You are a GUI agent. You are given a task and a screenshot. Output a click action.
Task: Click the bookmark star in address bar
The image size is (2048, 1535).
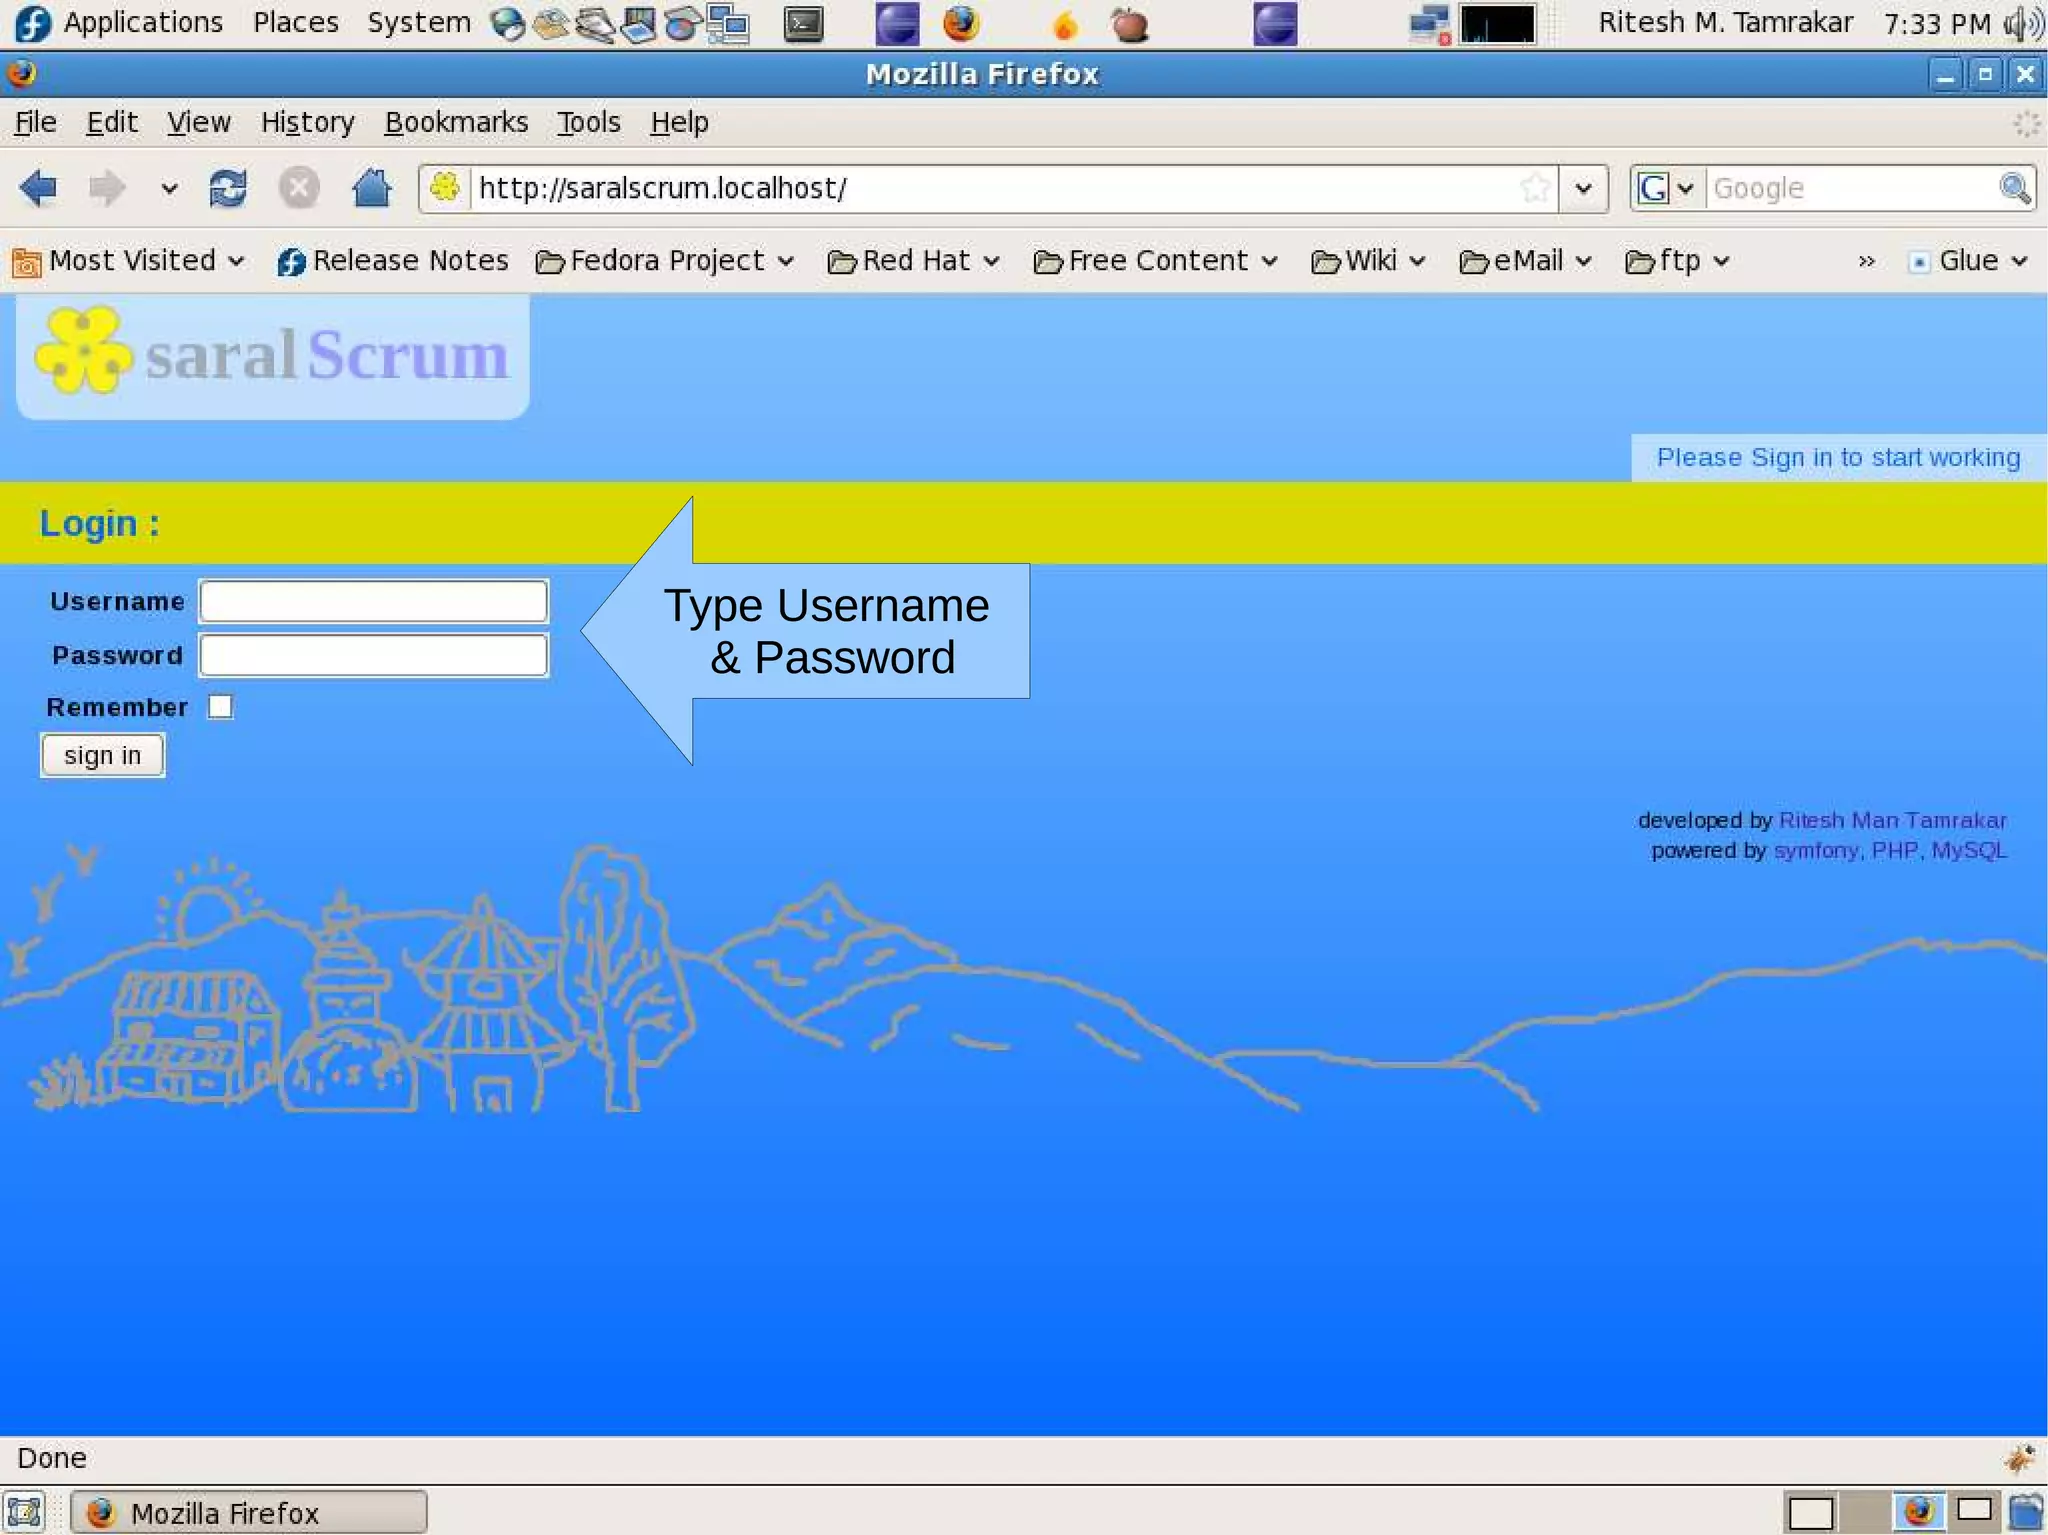pyautogui.click(x=1534, y=188)
